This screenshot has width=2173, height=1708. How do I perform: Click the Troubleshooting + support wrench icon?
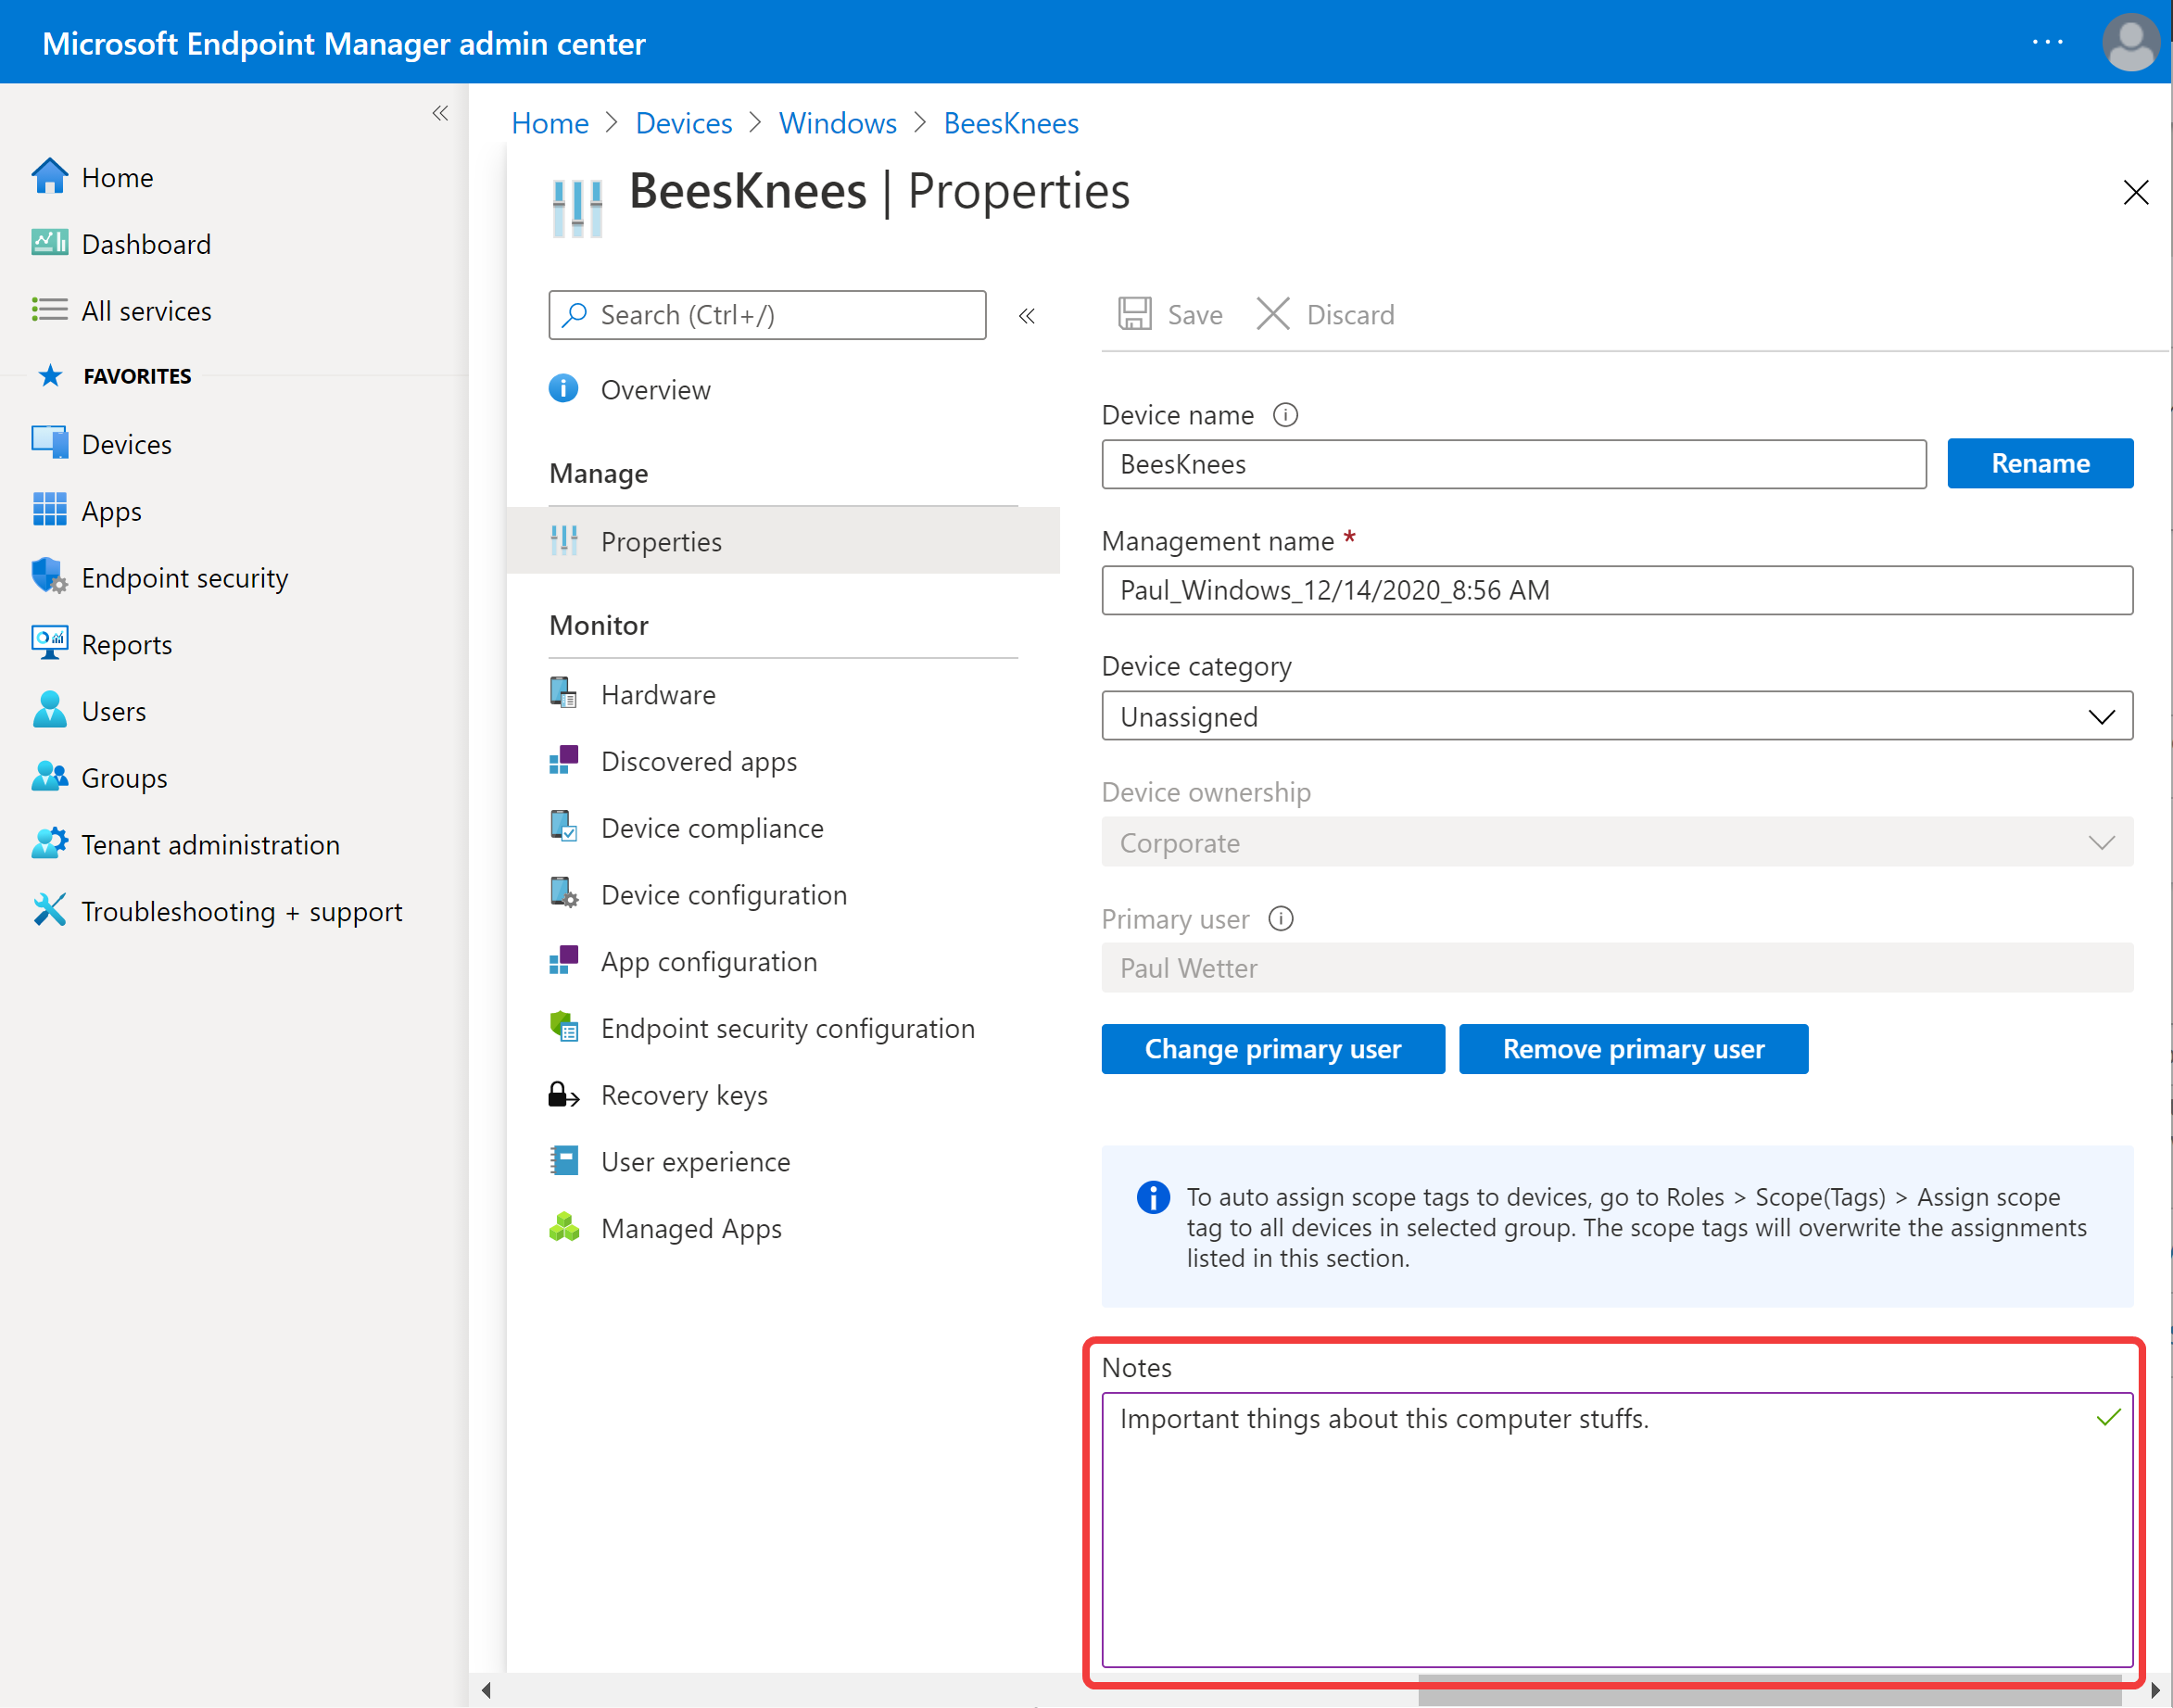(49, 911)
